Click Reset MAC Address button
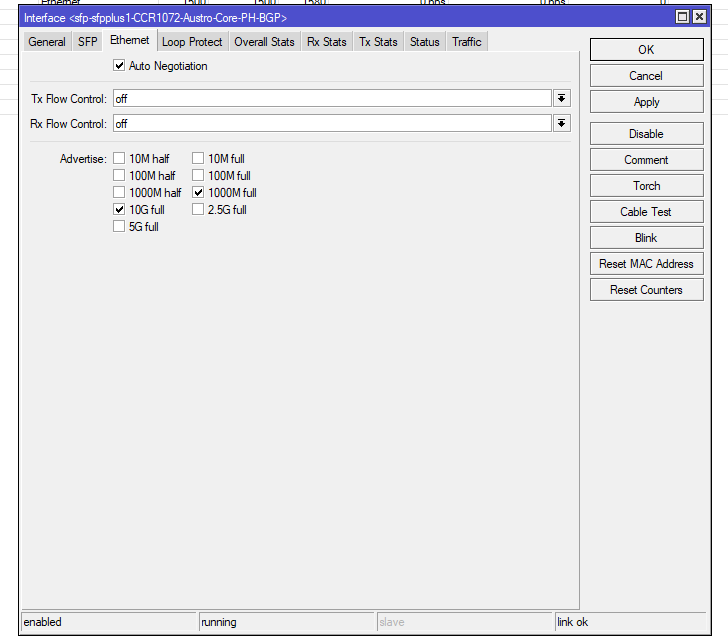Viewport: 728px width, 643px height. point(646,264)
